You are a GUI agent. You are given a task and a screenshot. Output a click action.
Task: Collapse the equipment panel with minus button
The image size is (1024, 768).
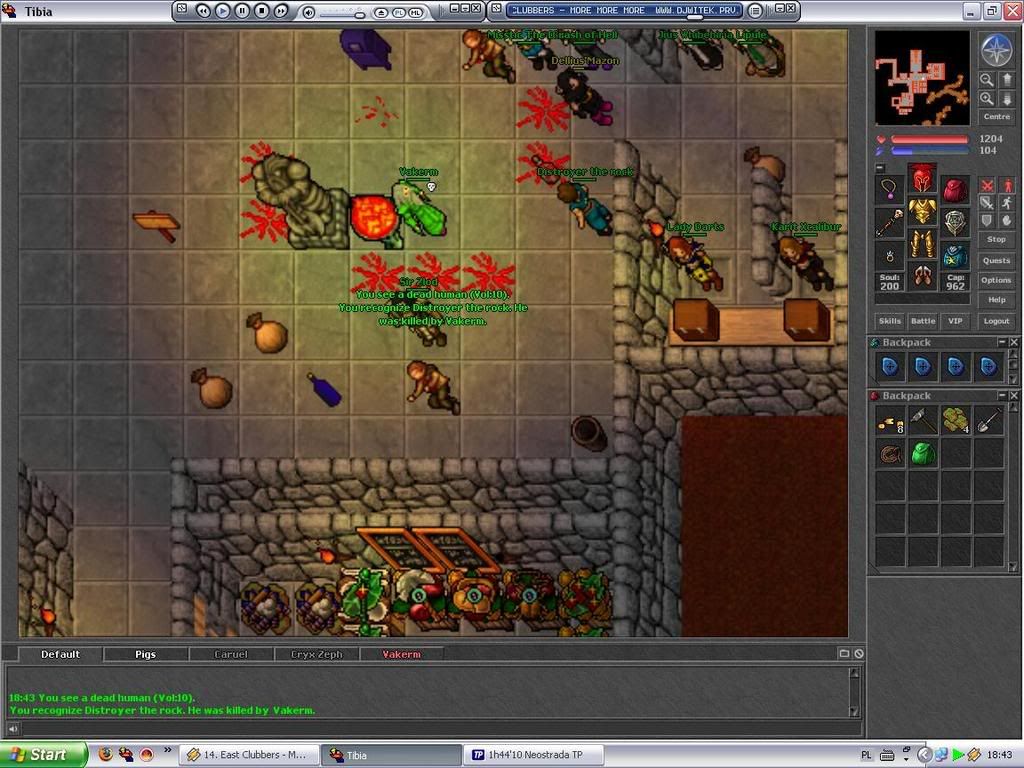(x=880, y=168)
